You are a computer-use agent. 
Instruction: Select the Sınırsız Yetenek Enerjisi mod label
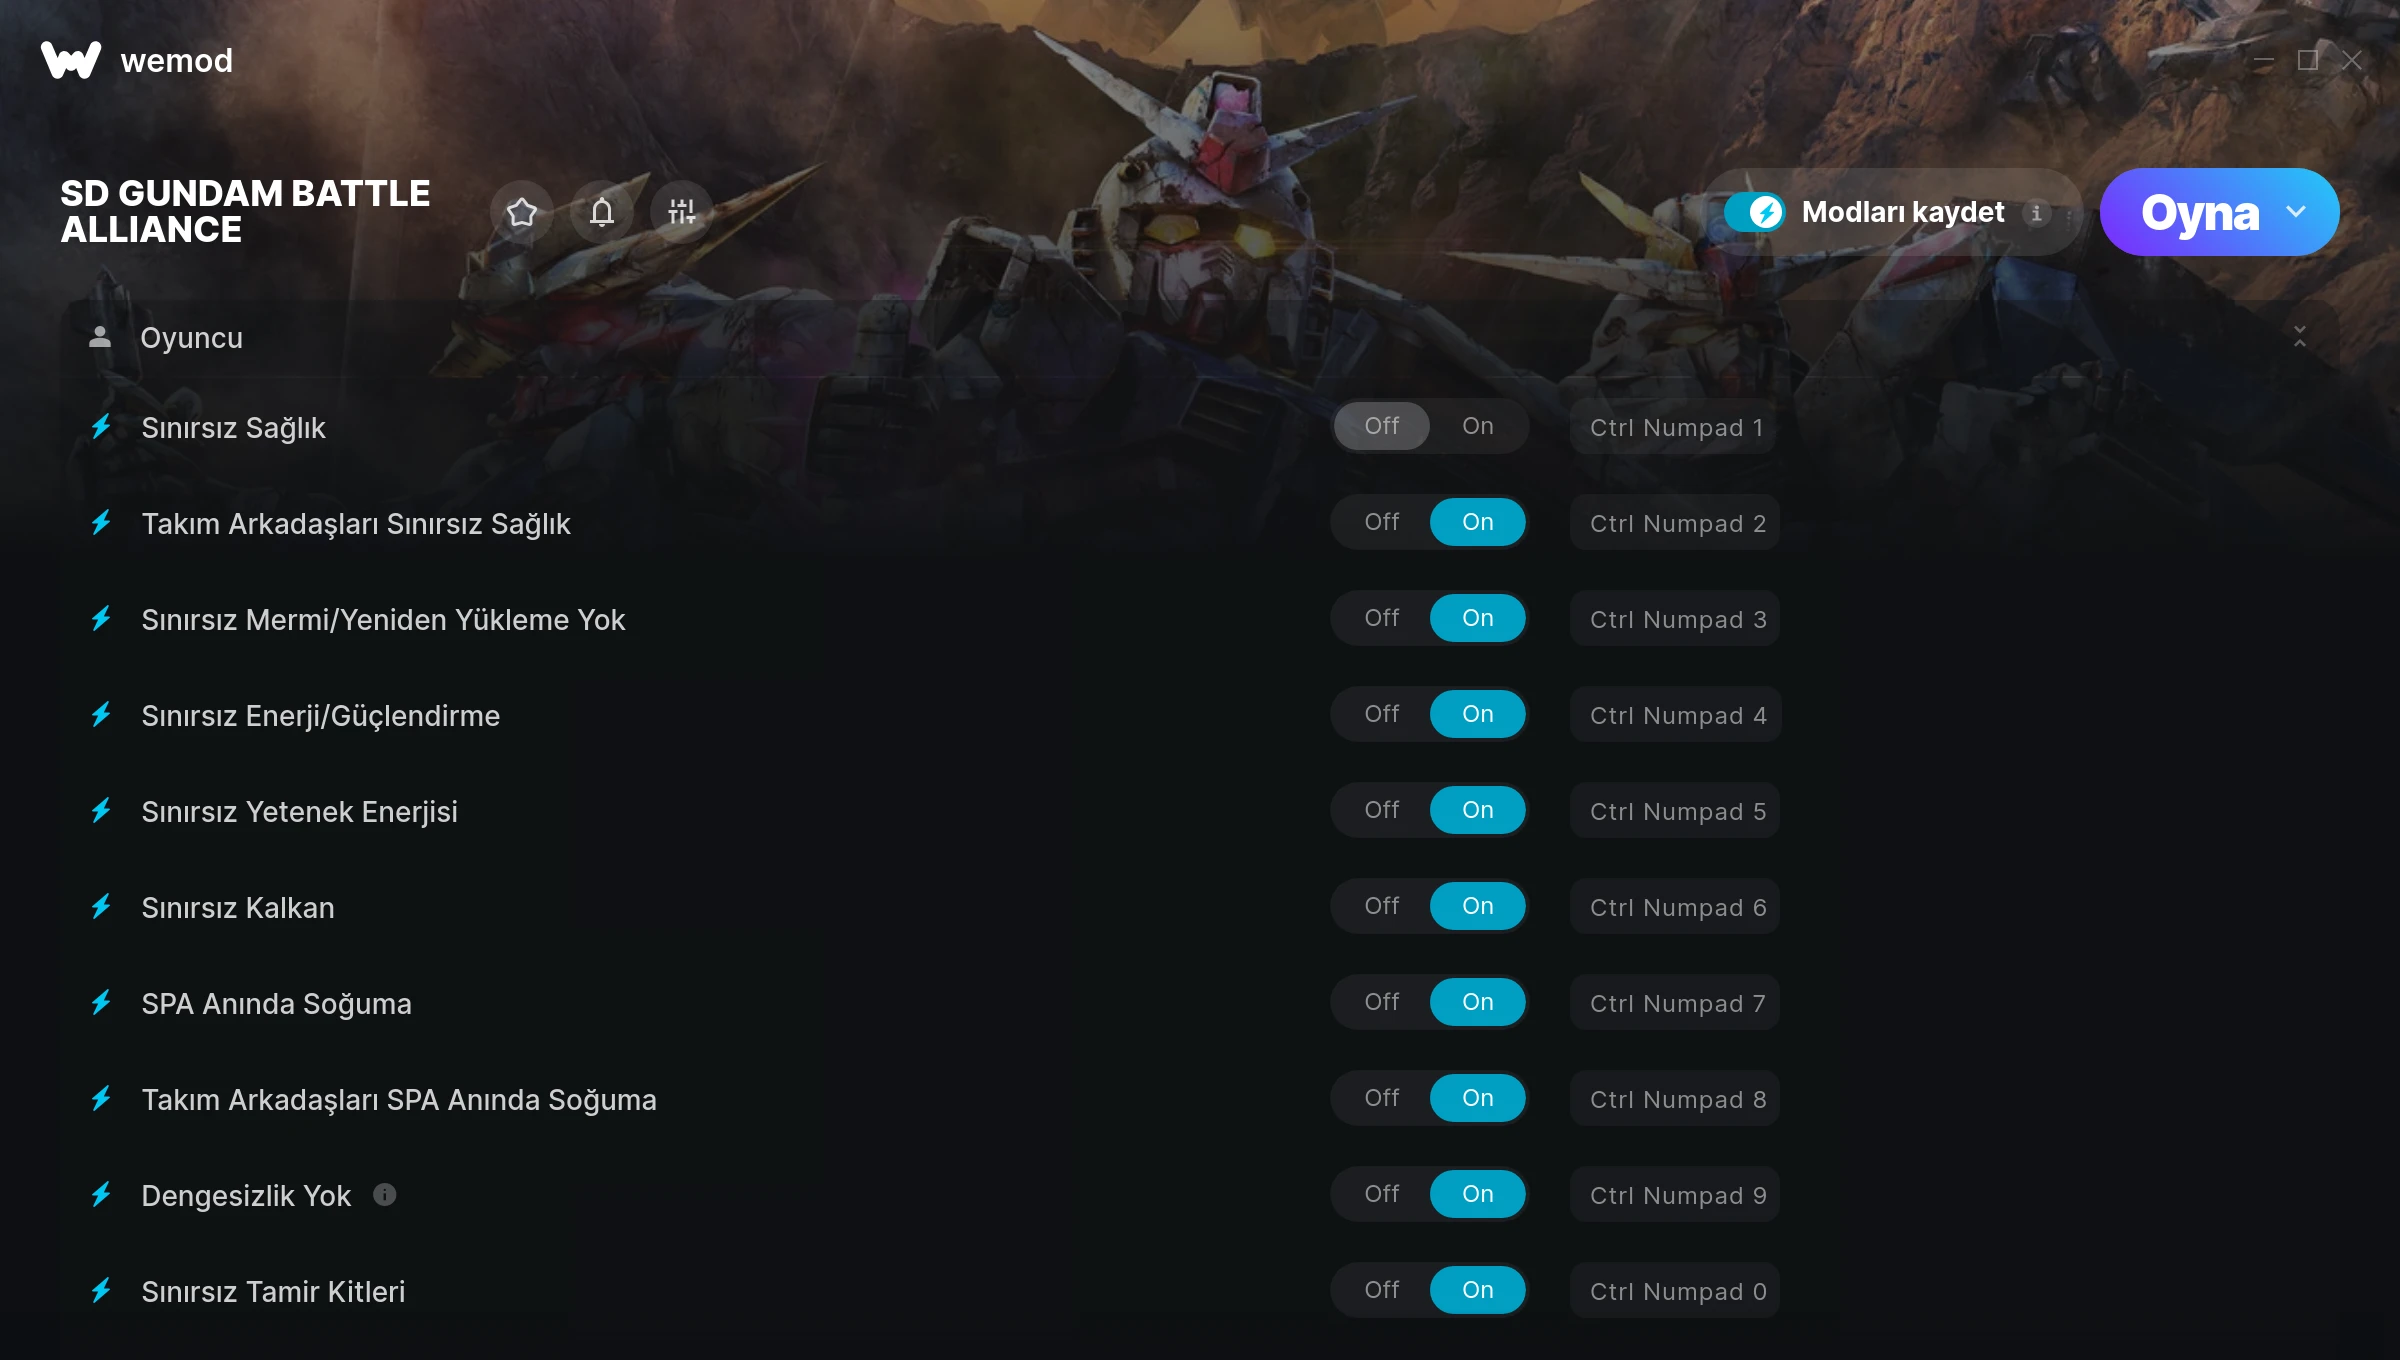click(299, 811)
